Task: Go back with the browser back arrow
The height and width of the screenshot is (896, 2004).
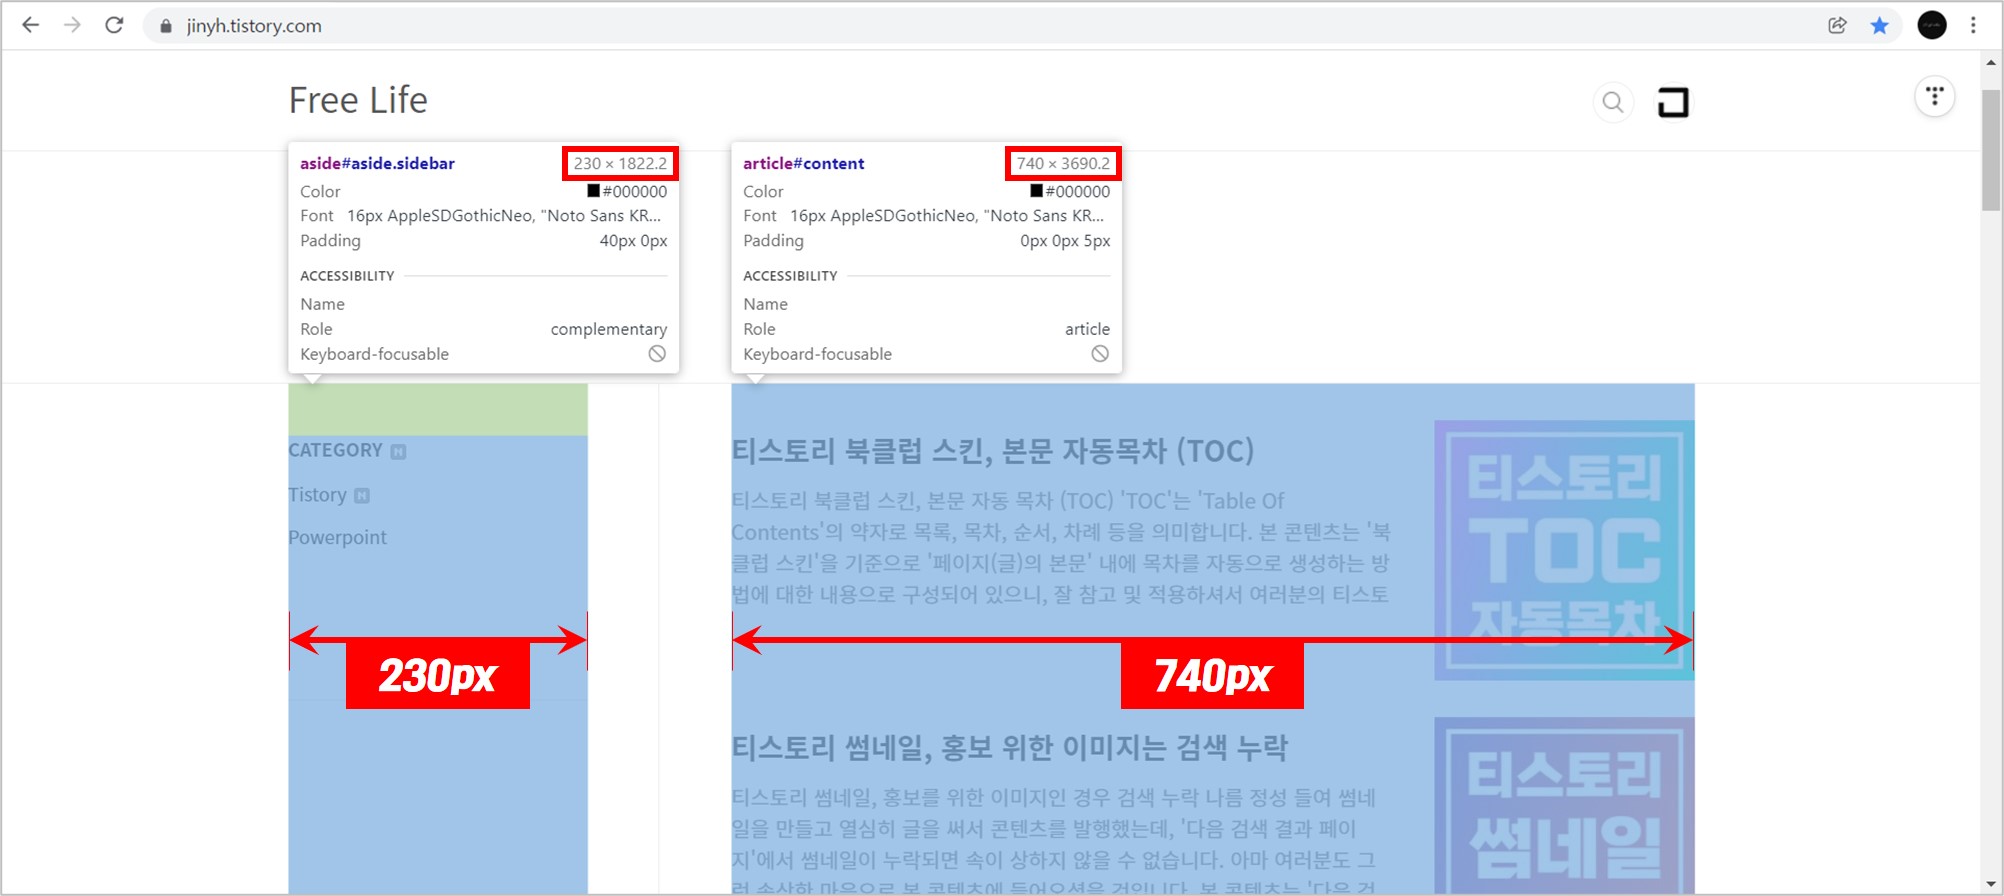Action: click(31, 25)
